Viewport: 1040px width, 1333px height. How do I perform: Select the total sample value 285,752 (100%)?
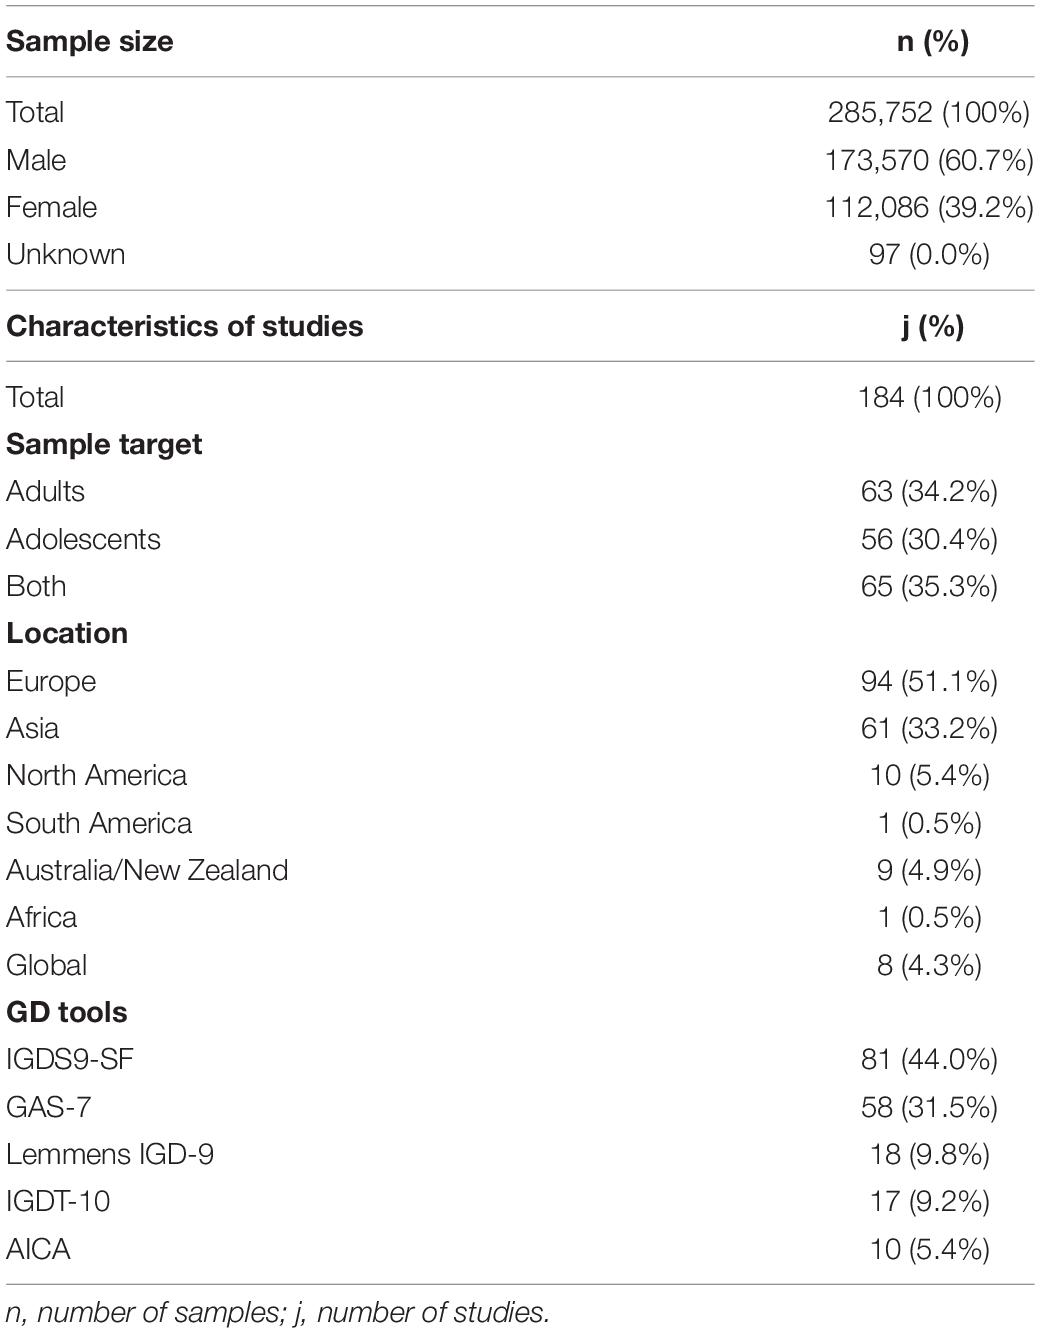pyautogui.click(x=929, y=112)
